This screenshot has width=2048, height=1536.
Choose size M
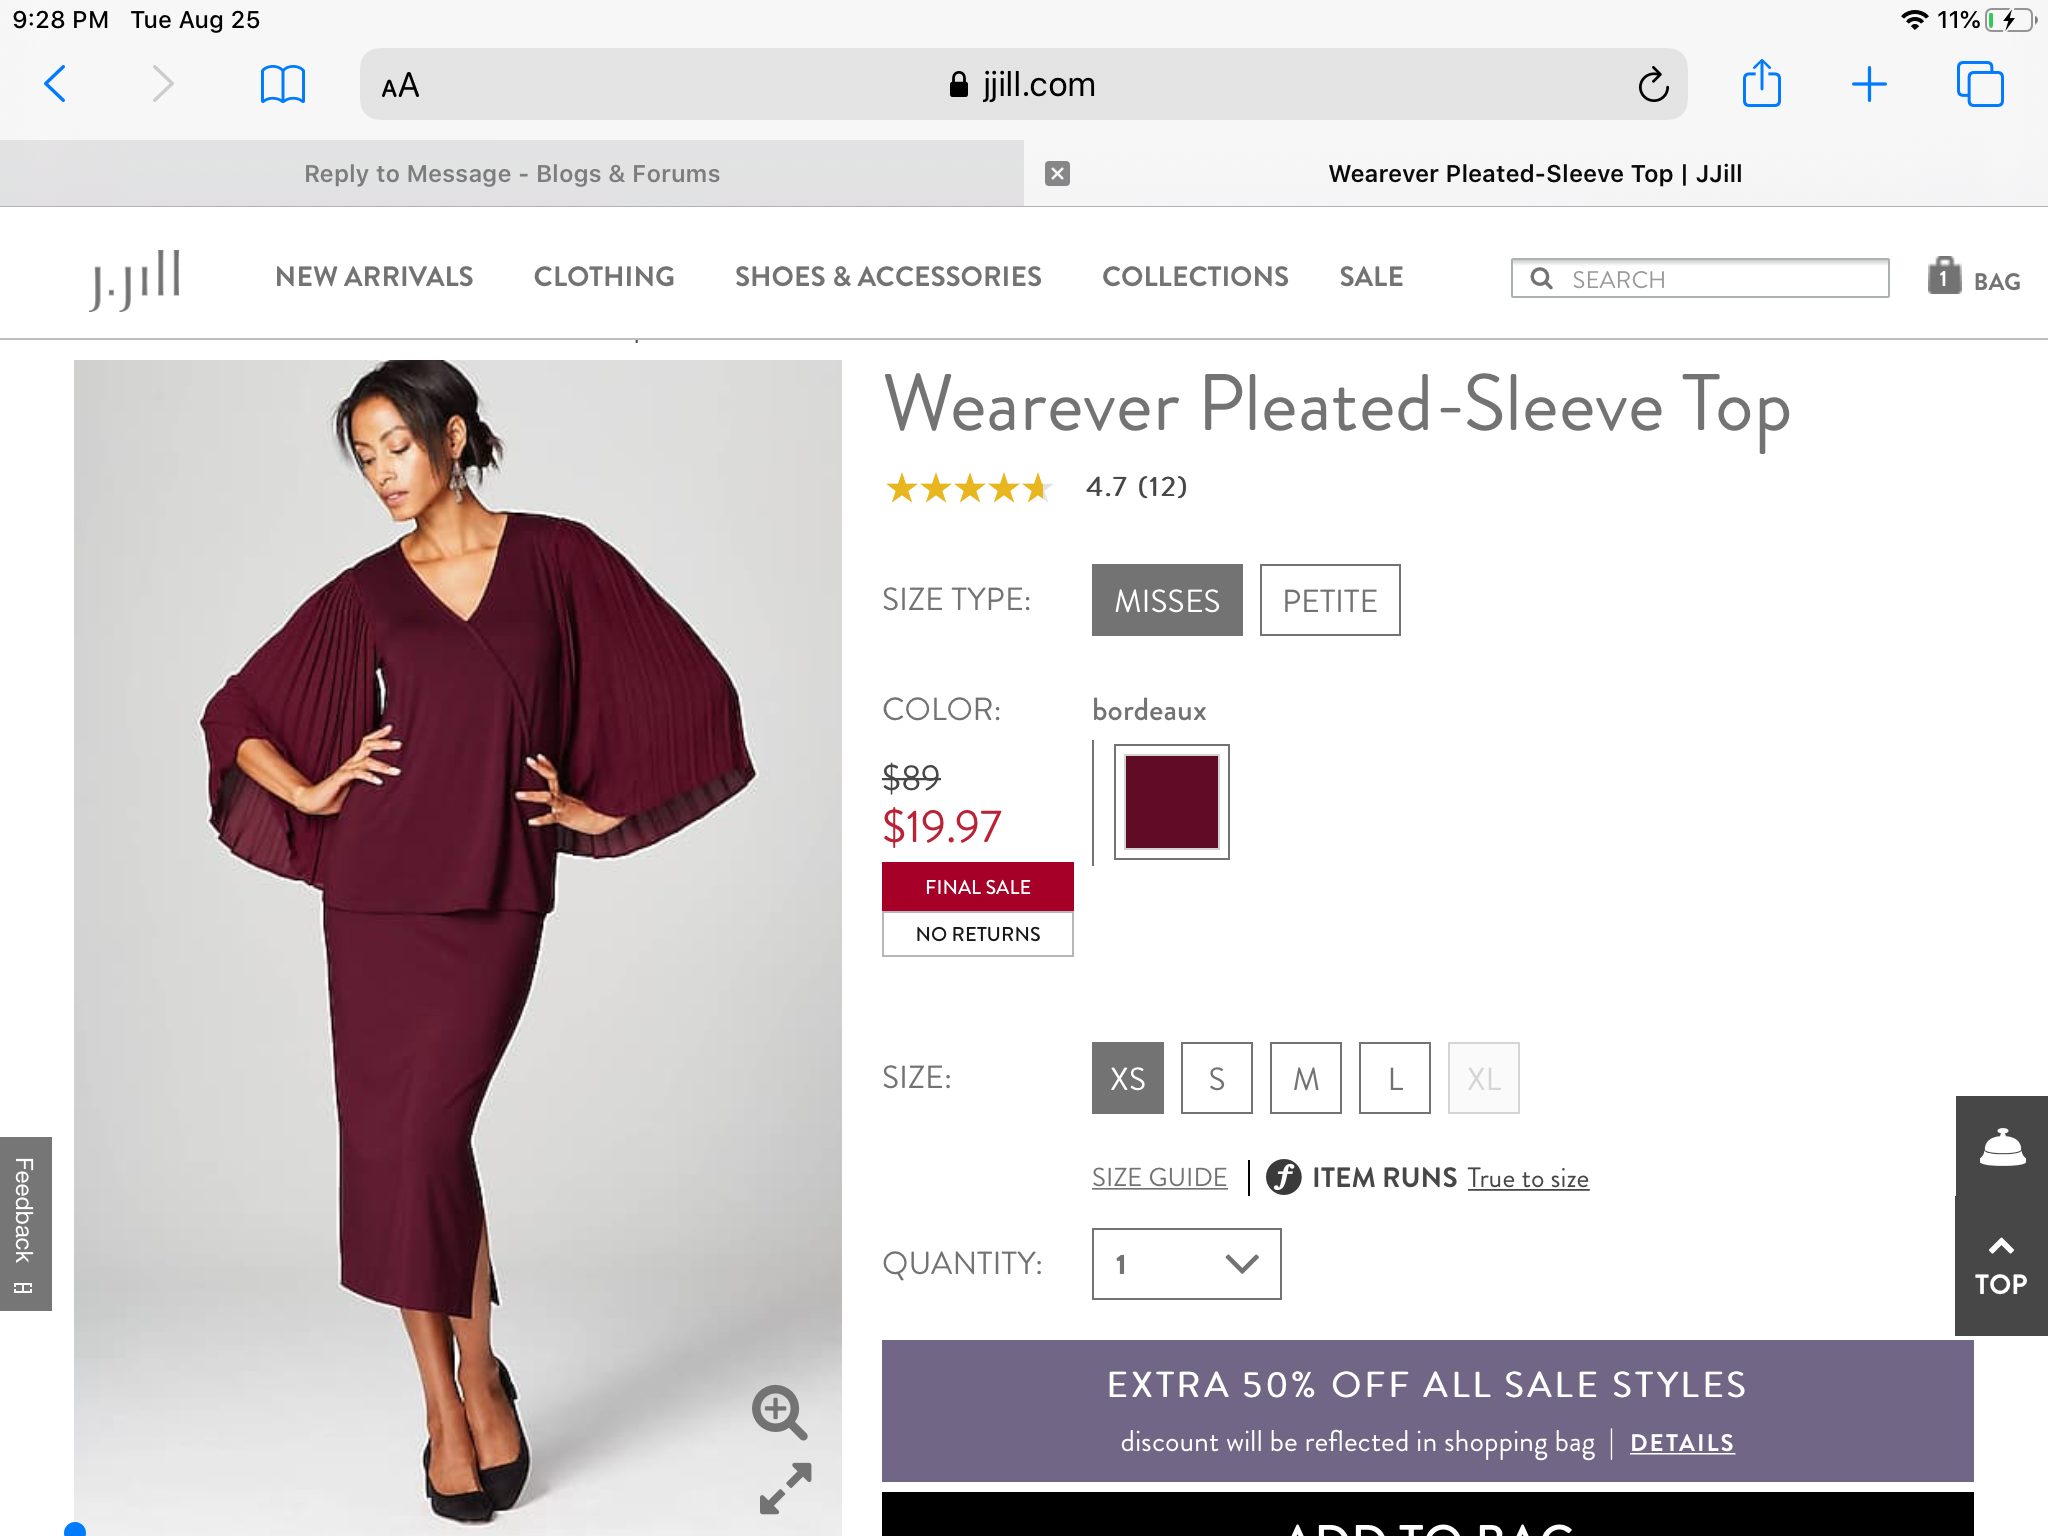click(x=1305, y=1078)
